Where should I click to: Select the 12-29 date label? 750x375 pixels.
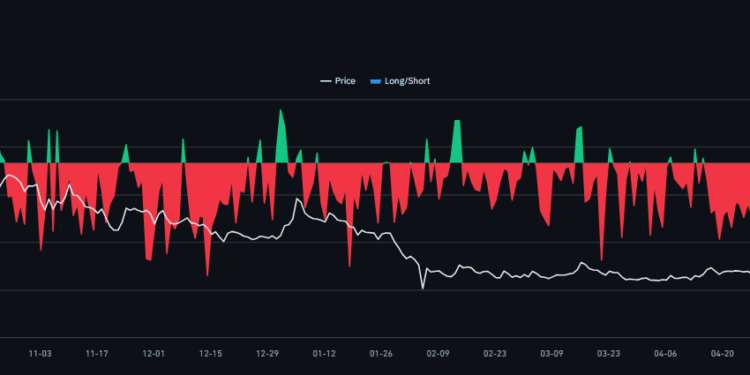point(267,354)
